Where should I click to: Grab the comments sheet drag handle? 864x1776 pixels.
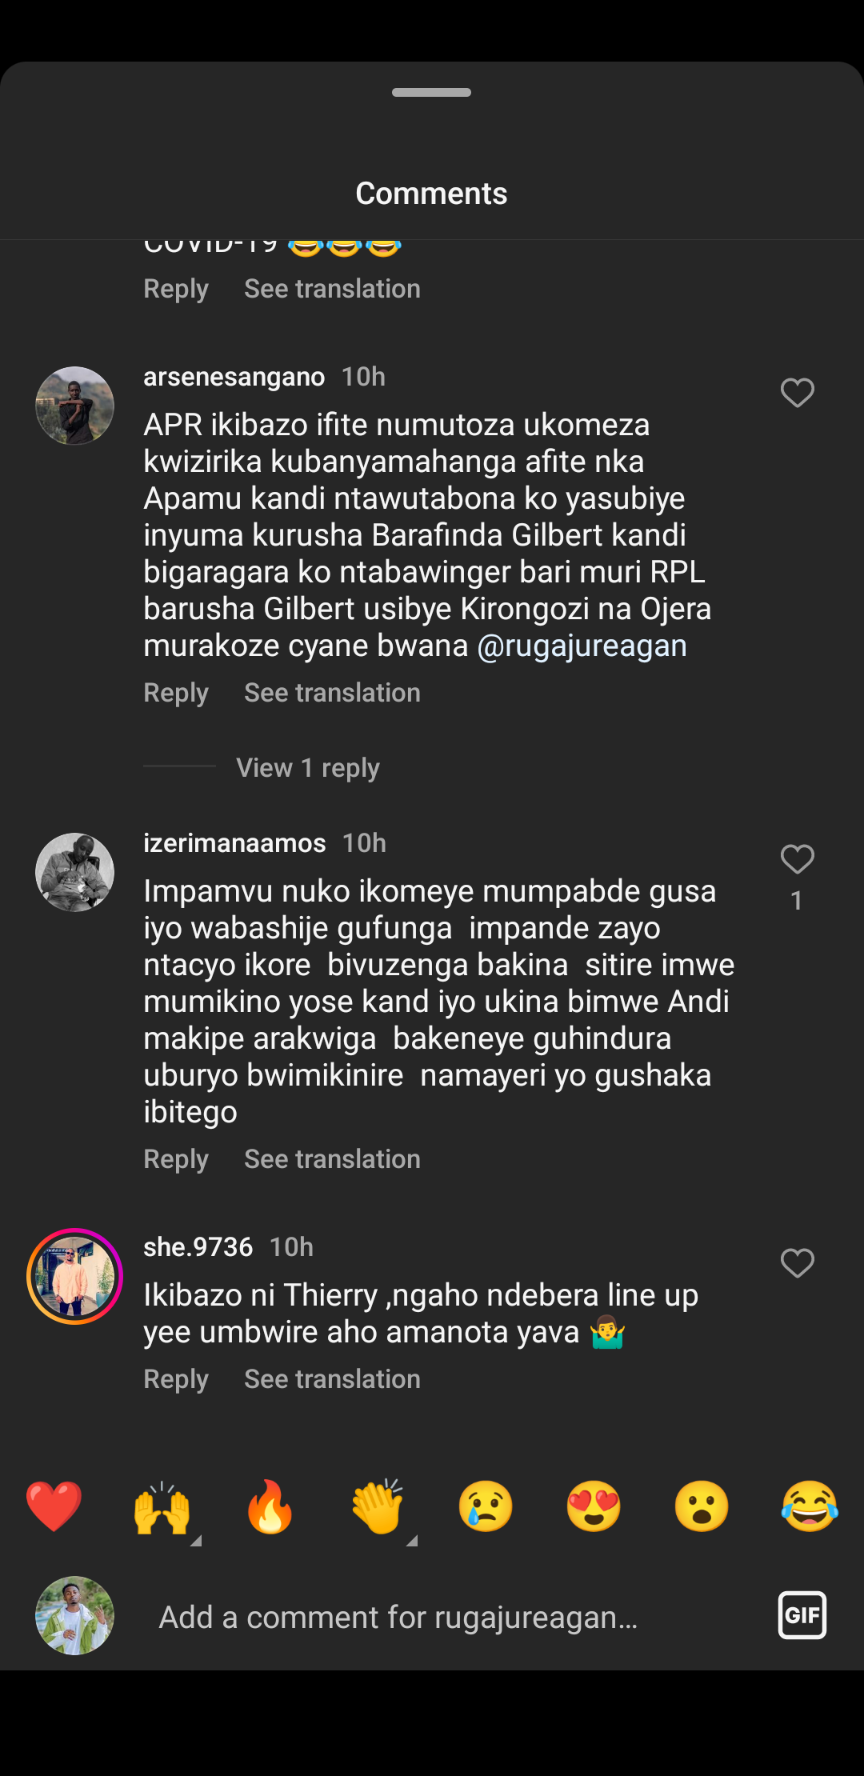(431, 92)
